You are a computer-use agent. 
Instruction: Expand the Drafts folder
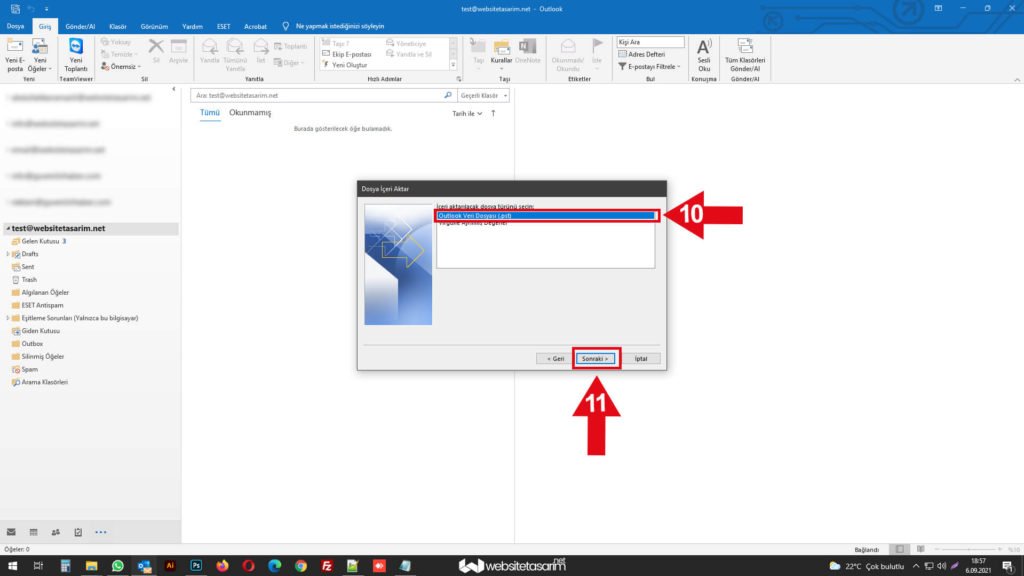coord(8,254)
